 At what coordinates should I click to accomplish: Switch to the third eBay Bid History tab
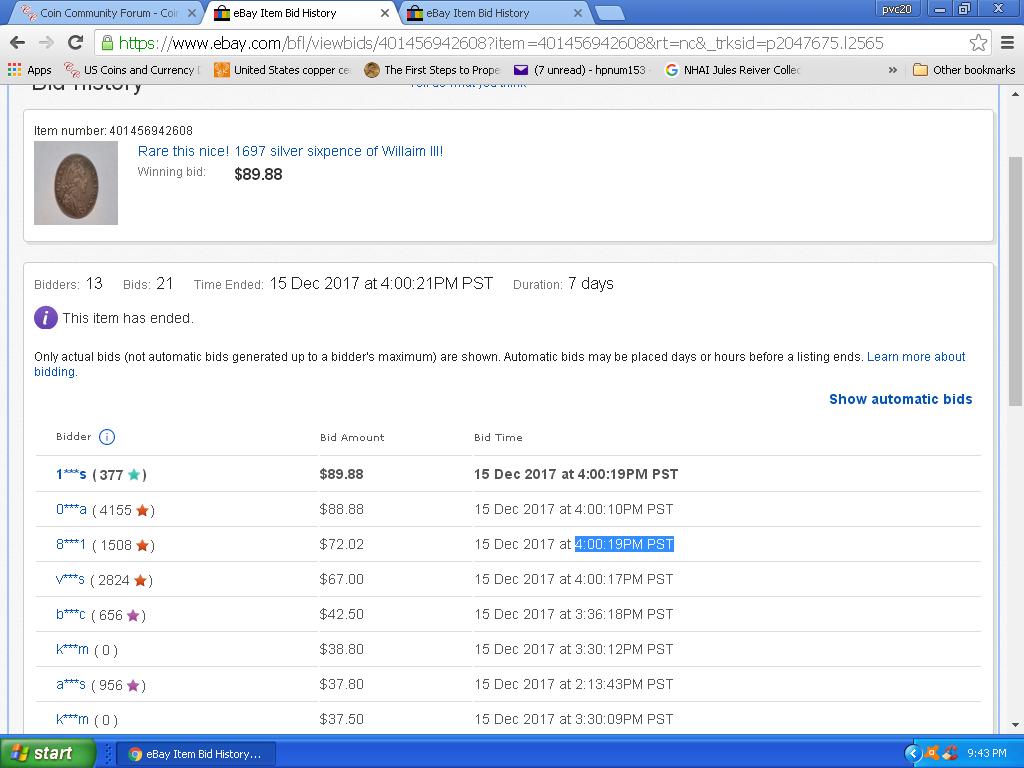494,13
